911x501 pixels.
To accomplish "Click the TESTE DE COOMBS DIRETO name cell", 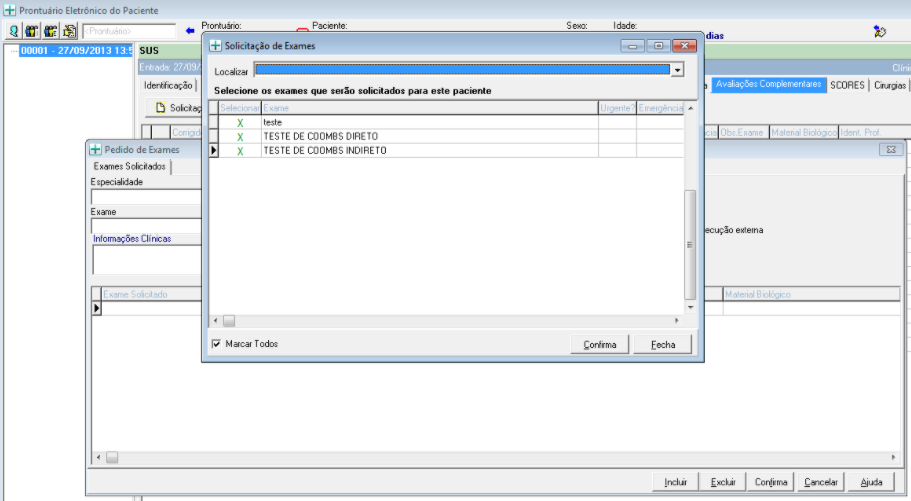I will pos(430,137).
